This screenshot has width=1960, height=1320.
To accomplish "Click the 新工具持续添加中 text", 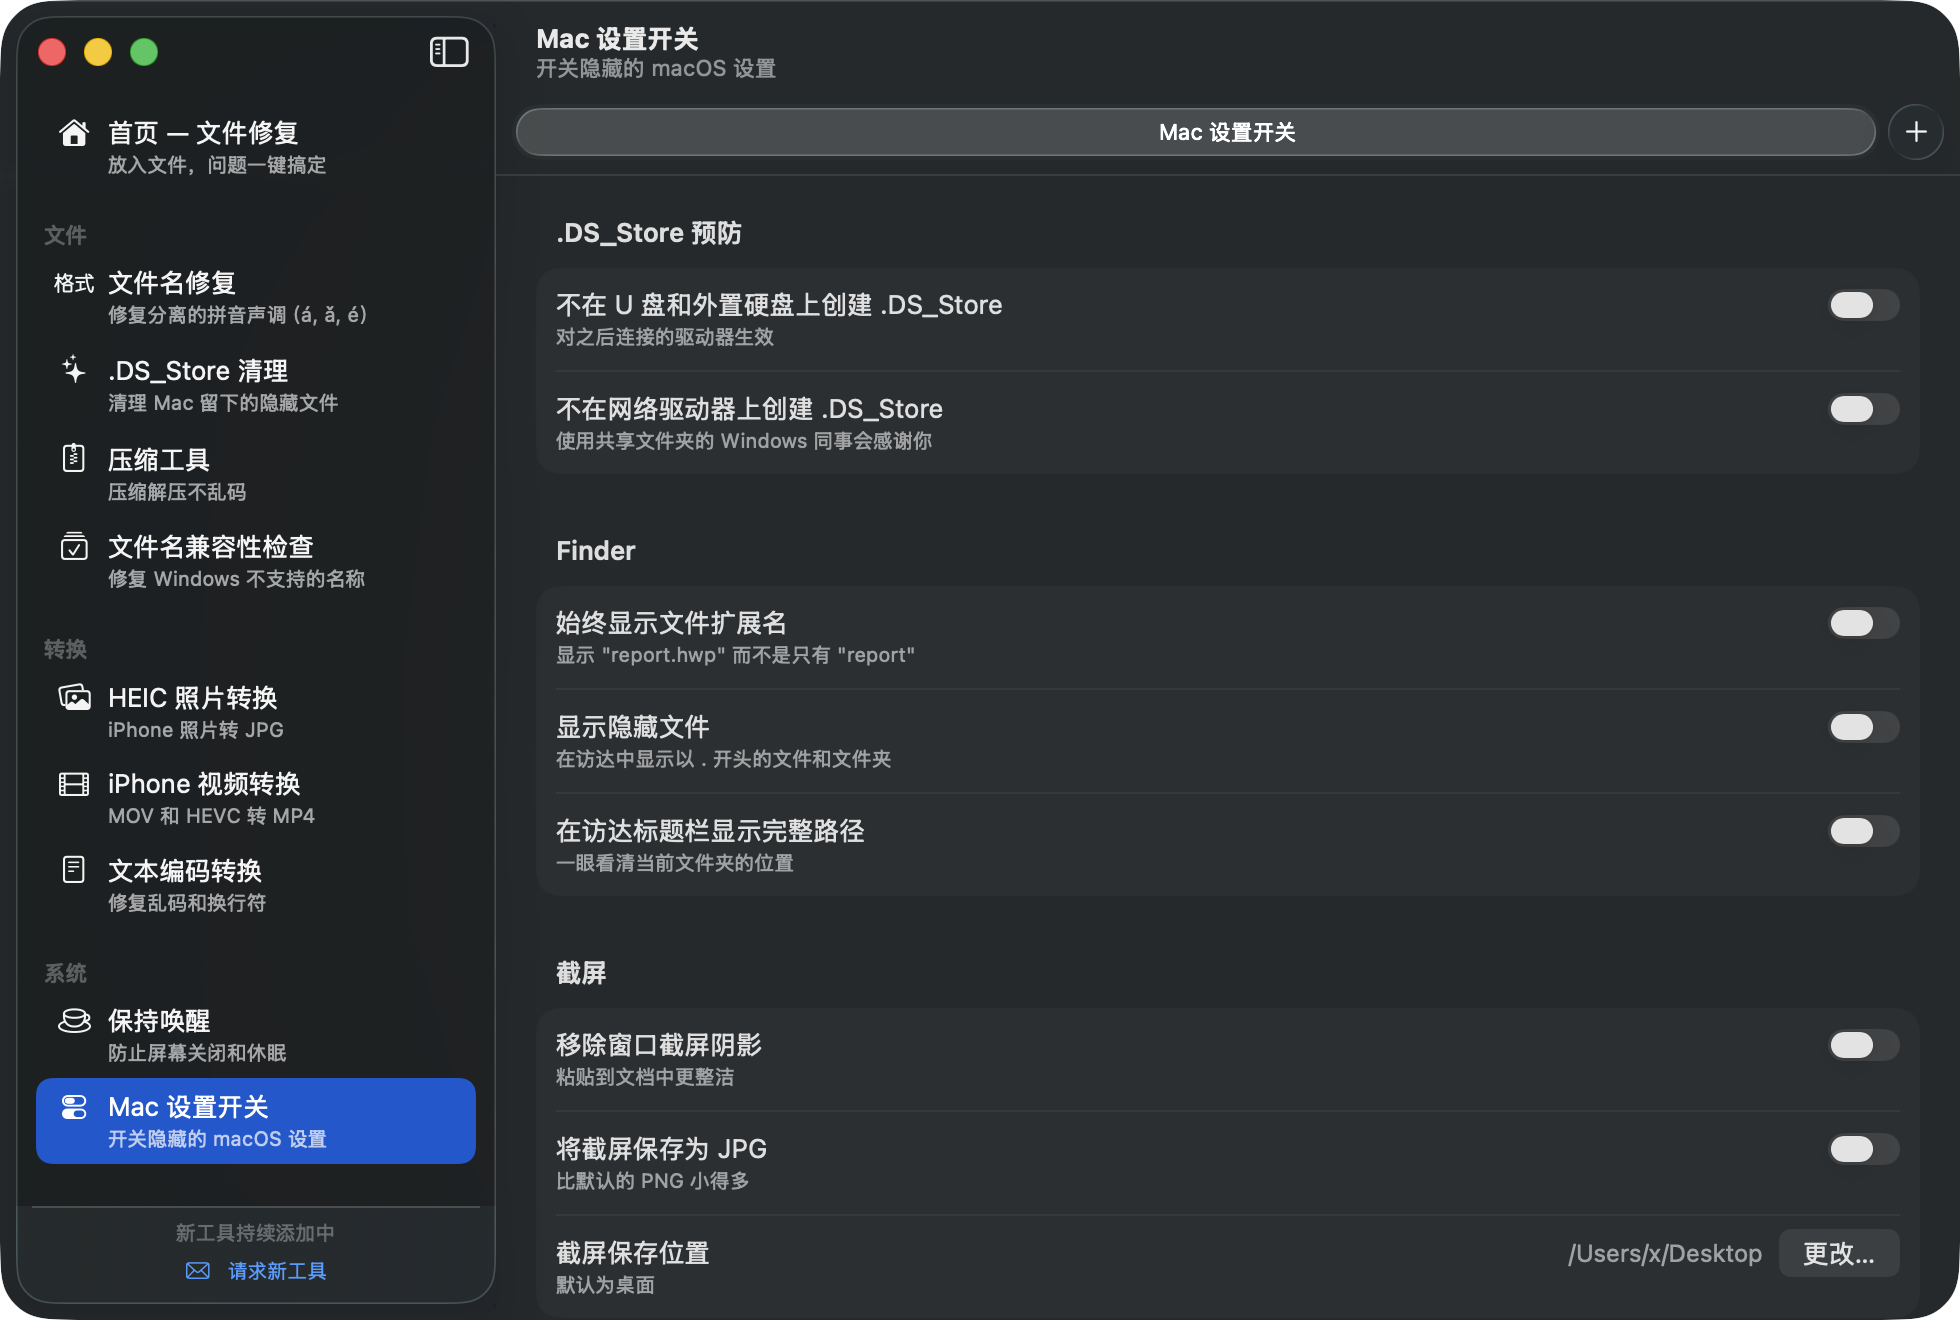I will tap(255, 1233).
